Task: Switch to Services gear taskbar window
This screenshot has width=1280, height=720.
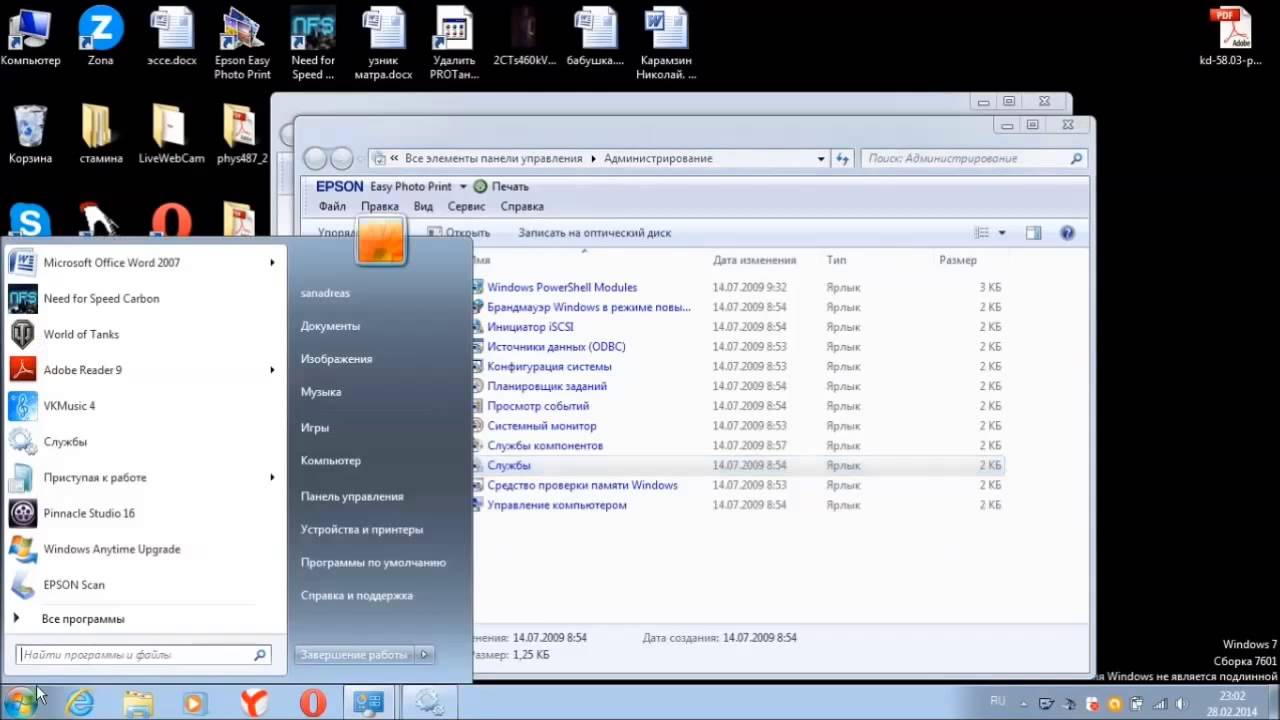Action: [x=430, y=703]
